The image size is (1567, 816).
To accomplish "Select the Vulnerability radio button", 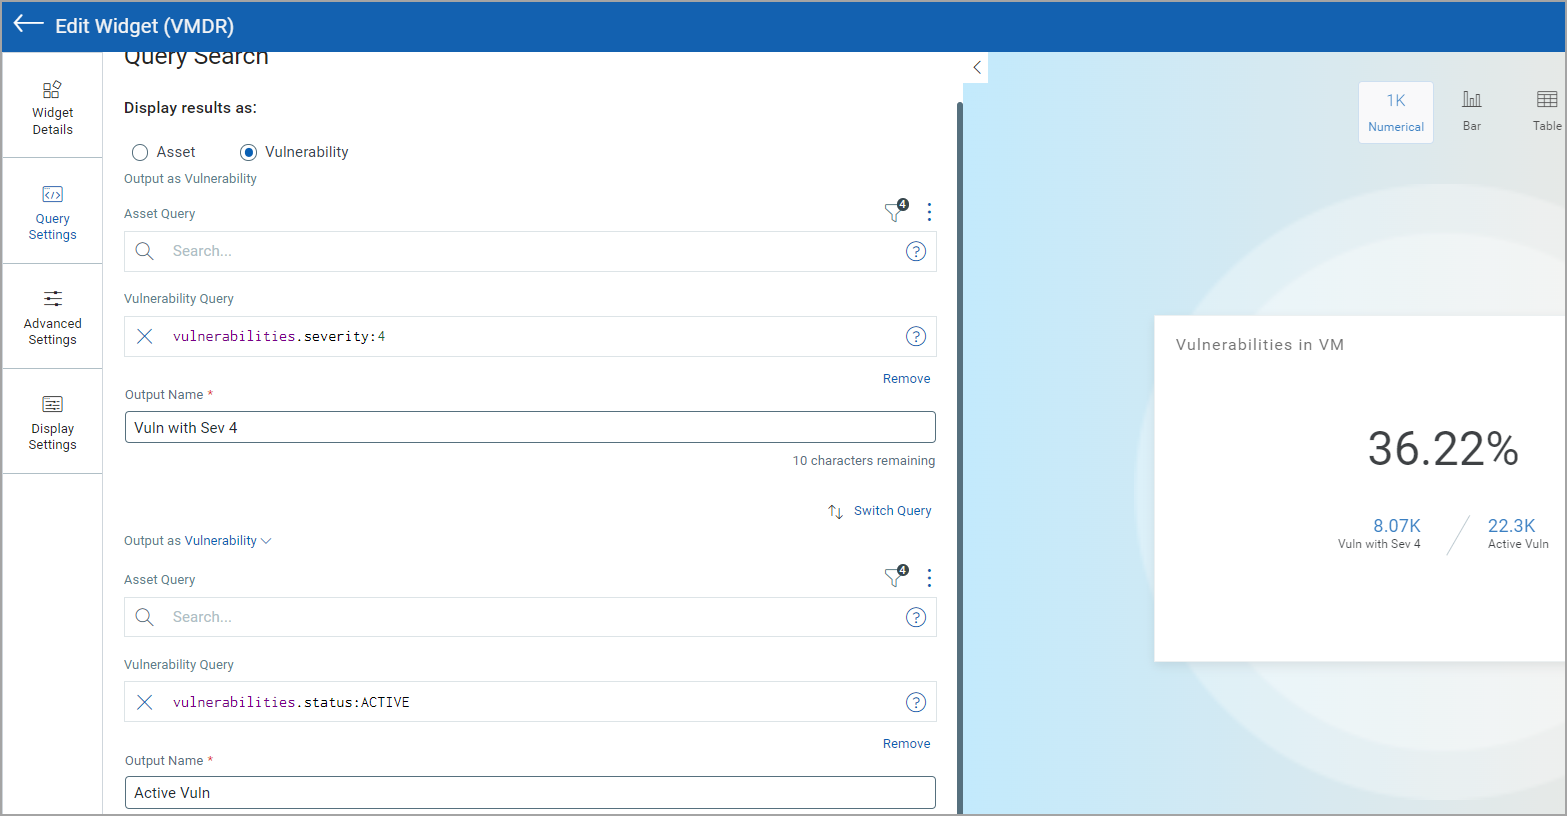I will tap(248, 152).
